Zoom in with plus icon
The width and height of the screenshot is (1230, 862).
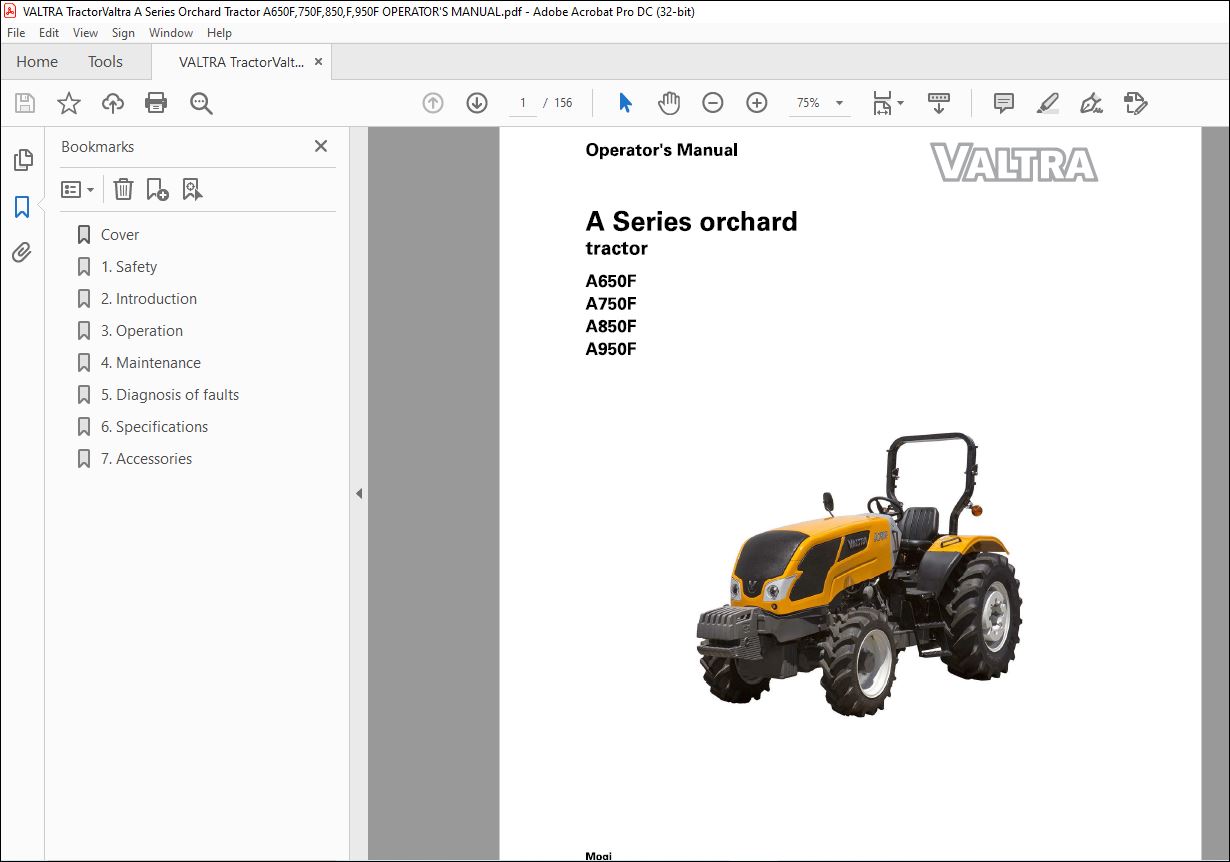tap(757, 103)
